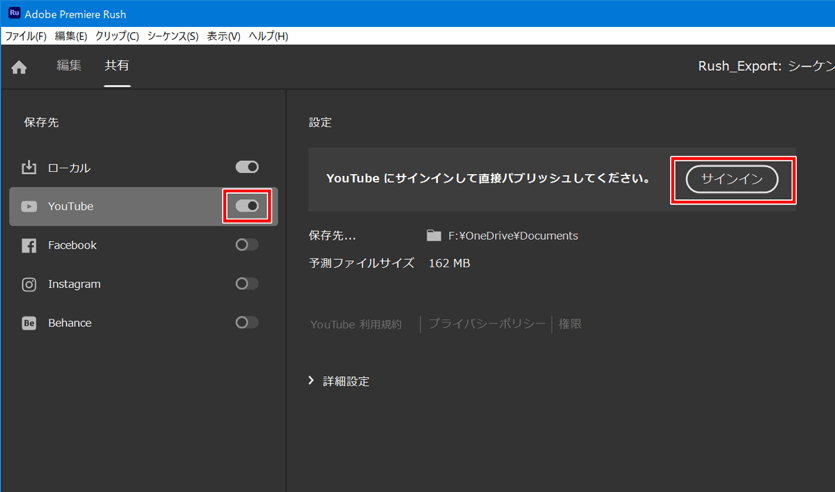Click the Facebook logo icon
Viewport: 835px width, 492px height.
coord(29,245)
